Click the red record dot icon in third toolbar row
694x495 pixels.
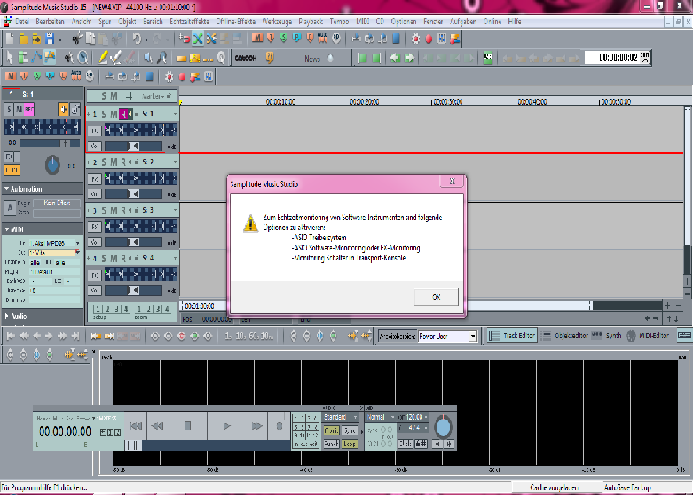(182, 77)
